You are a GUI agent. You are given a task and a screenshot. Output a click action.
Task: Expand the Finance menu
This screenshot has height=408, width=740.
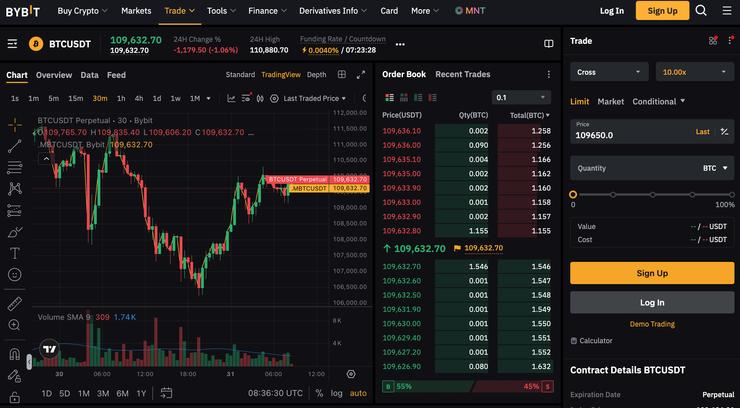(x=267, y=10)
